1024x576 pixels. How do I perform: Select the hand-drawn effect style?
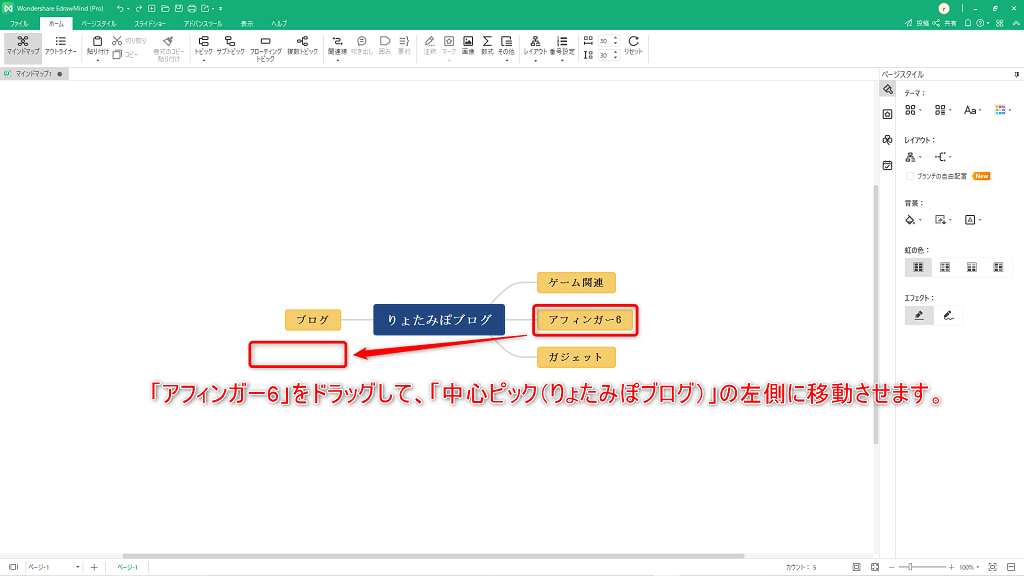(x=948, y=315)
